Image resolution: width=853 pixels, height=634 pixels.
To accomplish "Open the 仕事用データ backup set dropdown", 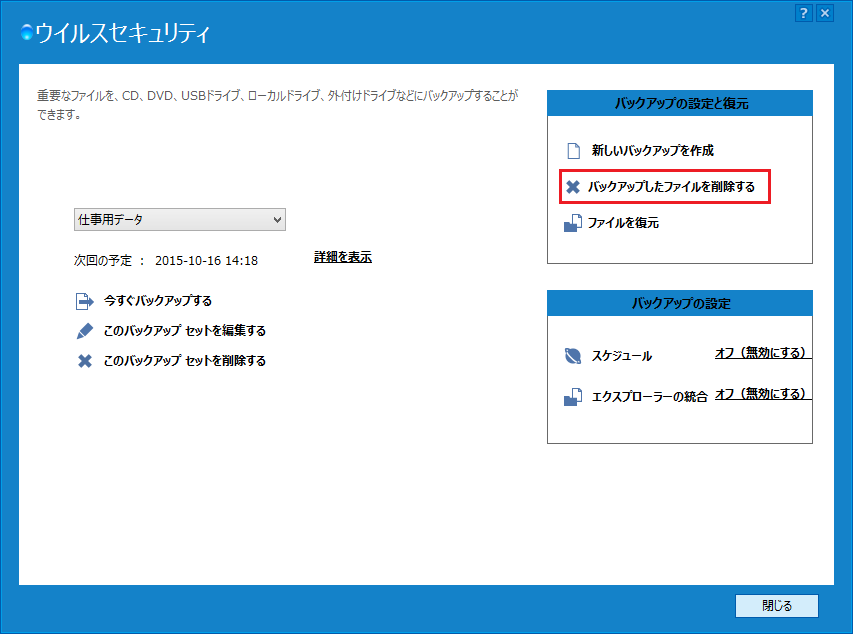I will click(180, 219).
